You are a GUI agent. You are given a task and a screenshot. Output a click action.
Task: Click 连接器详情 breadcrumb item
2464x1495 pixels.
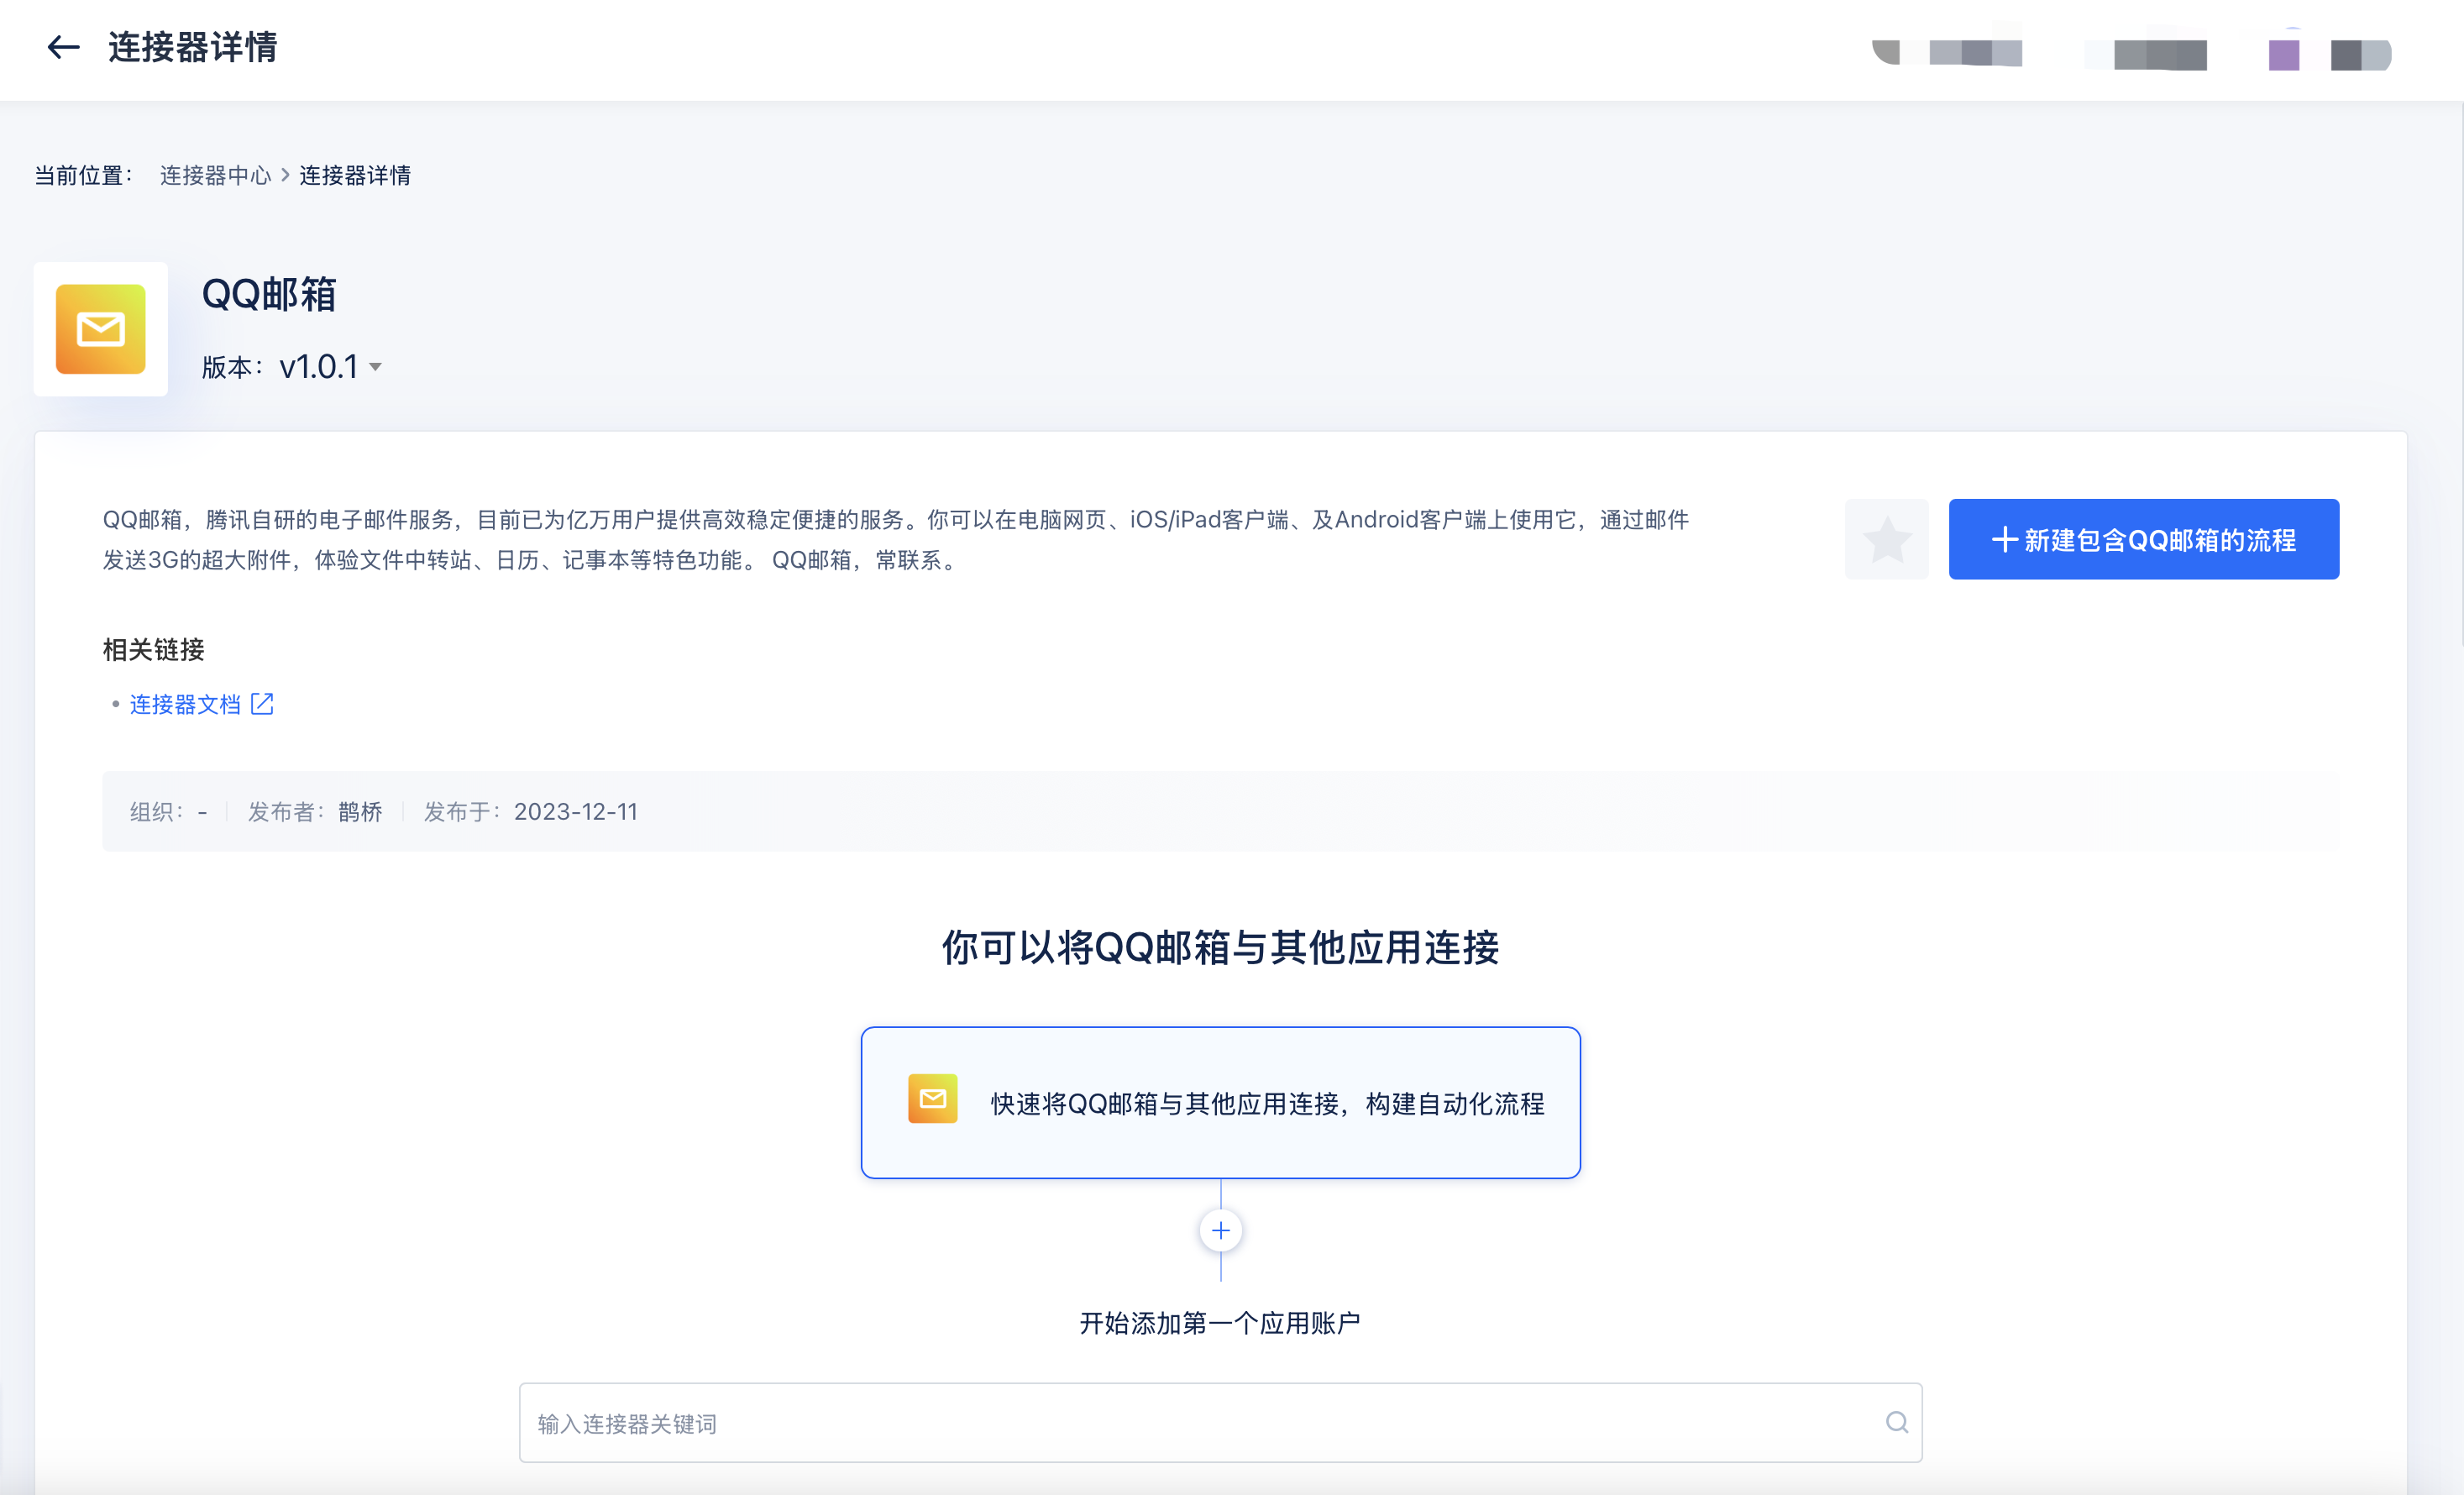click(355, 175)
